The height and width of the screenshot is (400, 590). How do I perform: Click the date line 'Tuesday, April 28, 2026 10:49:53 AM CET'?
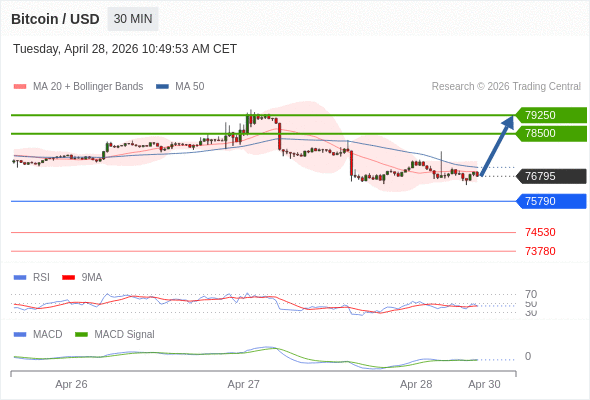(x=125, y=49)
